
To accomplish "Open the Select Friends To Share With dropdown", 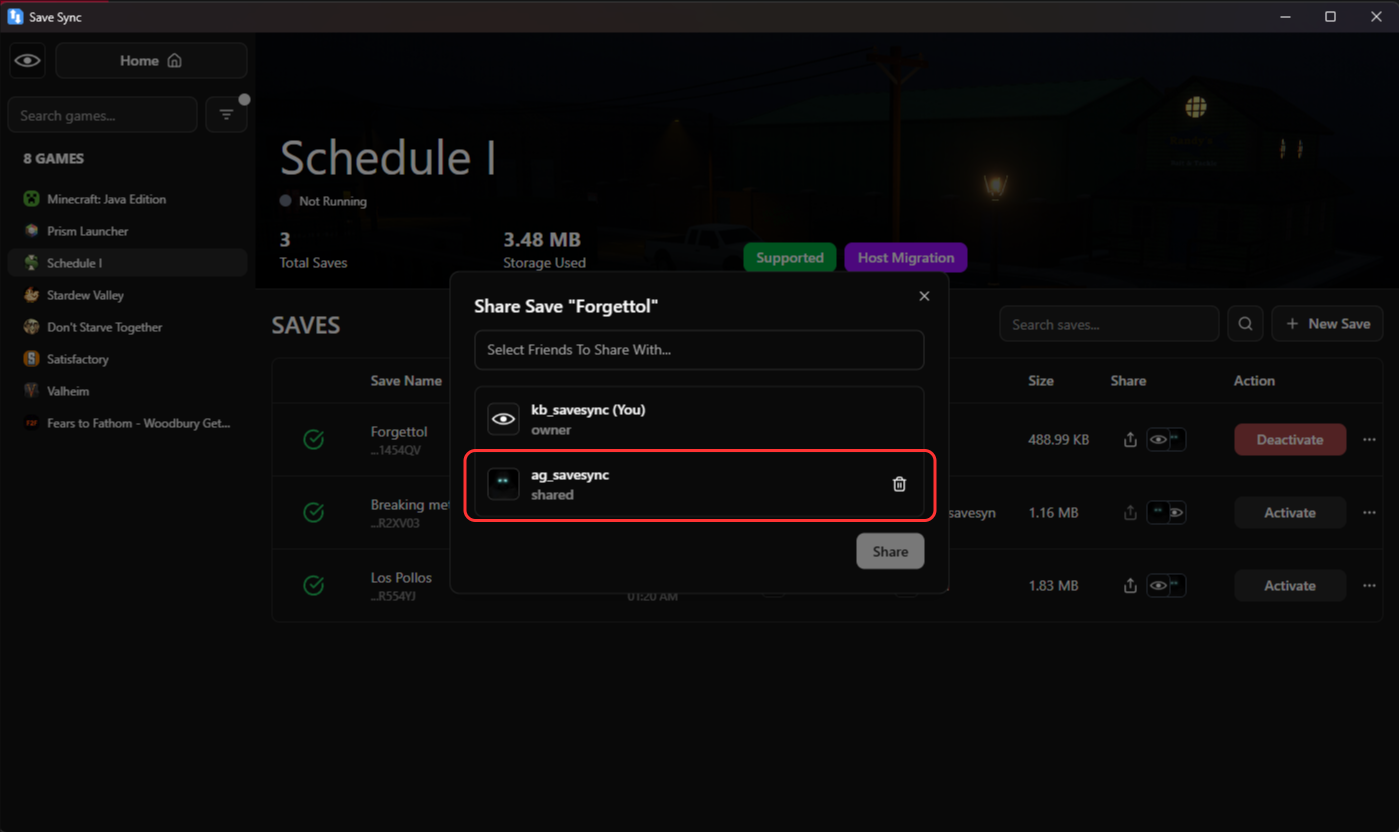I will click(x=699, y=350).
